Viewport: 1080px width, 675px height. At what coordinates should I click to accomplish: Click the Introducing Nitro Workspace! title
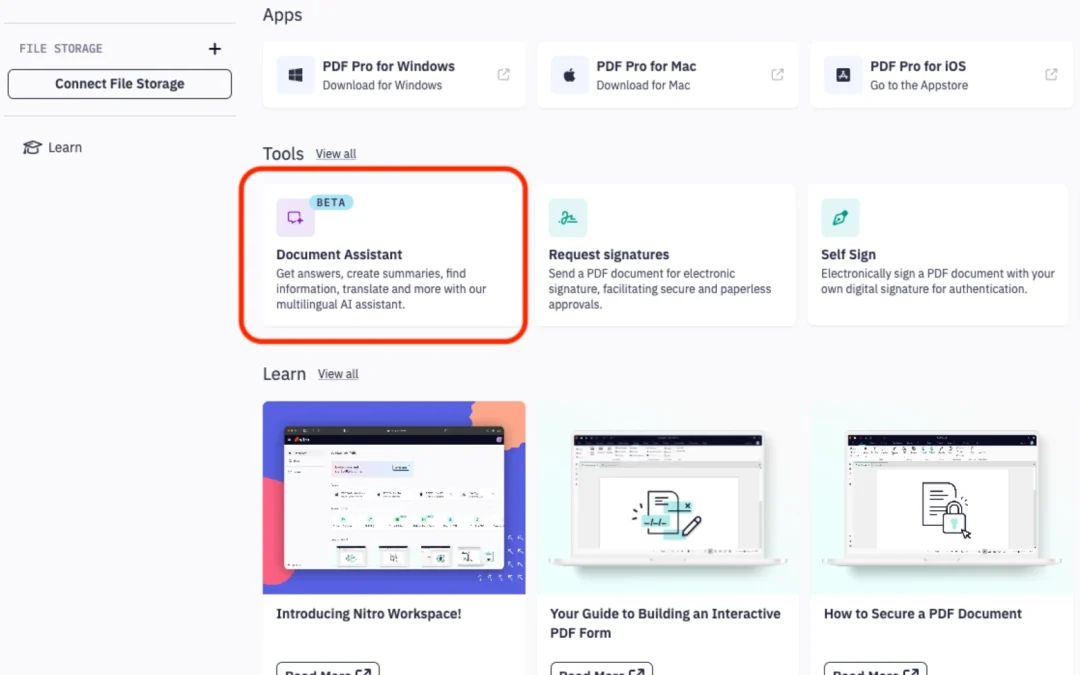[369, 614]
